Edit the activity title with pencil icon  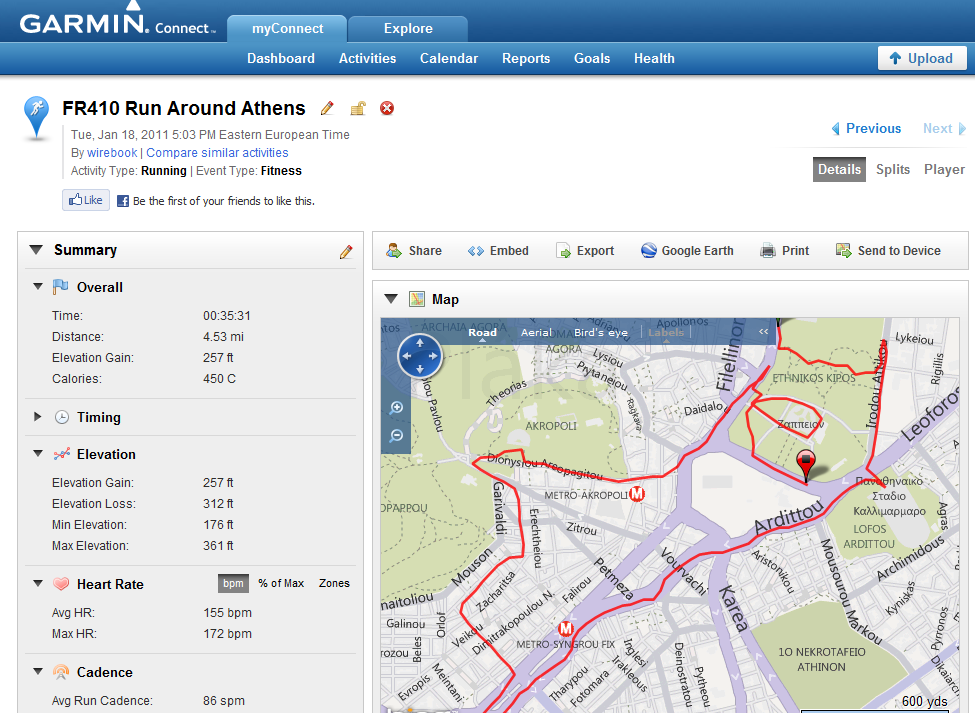pyautogui.click(x=327, y=108)
